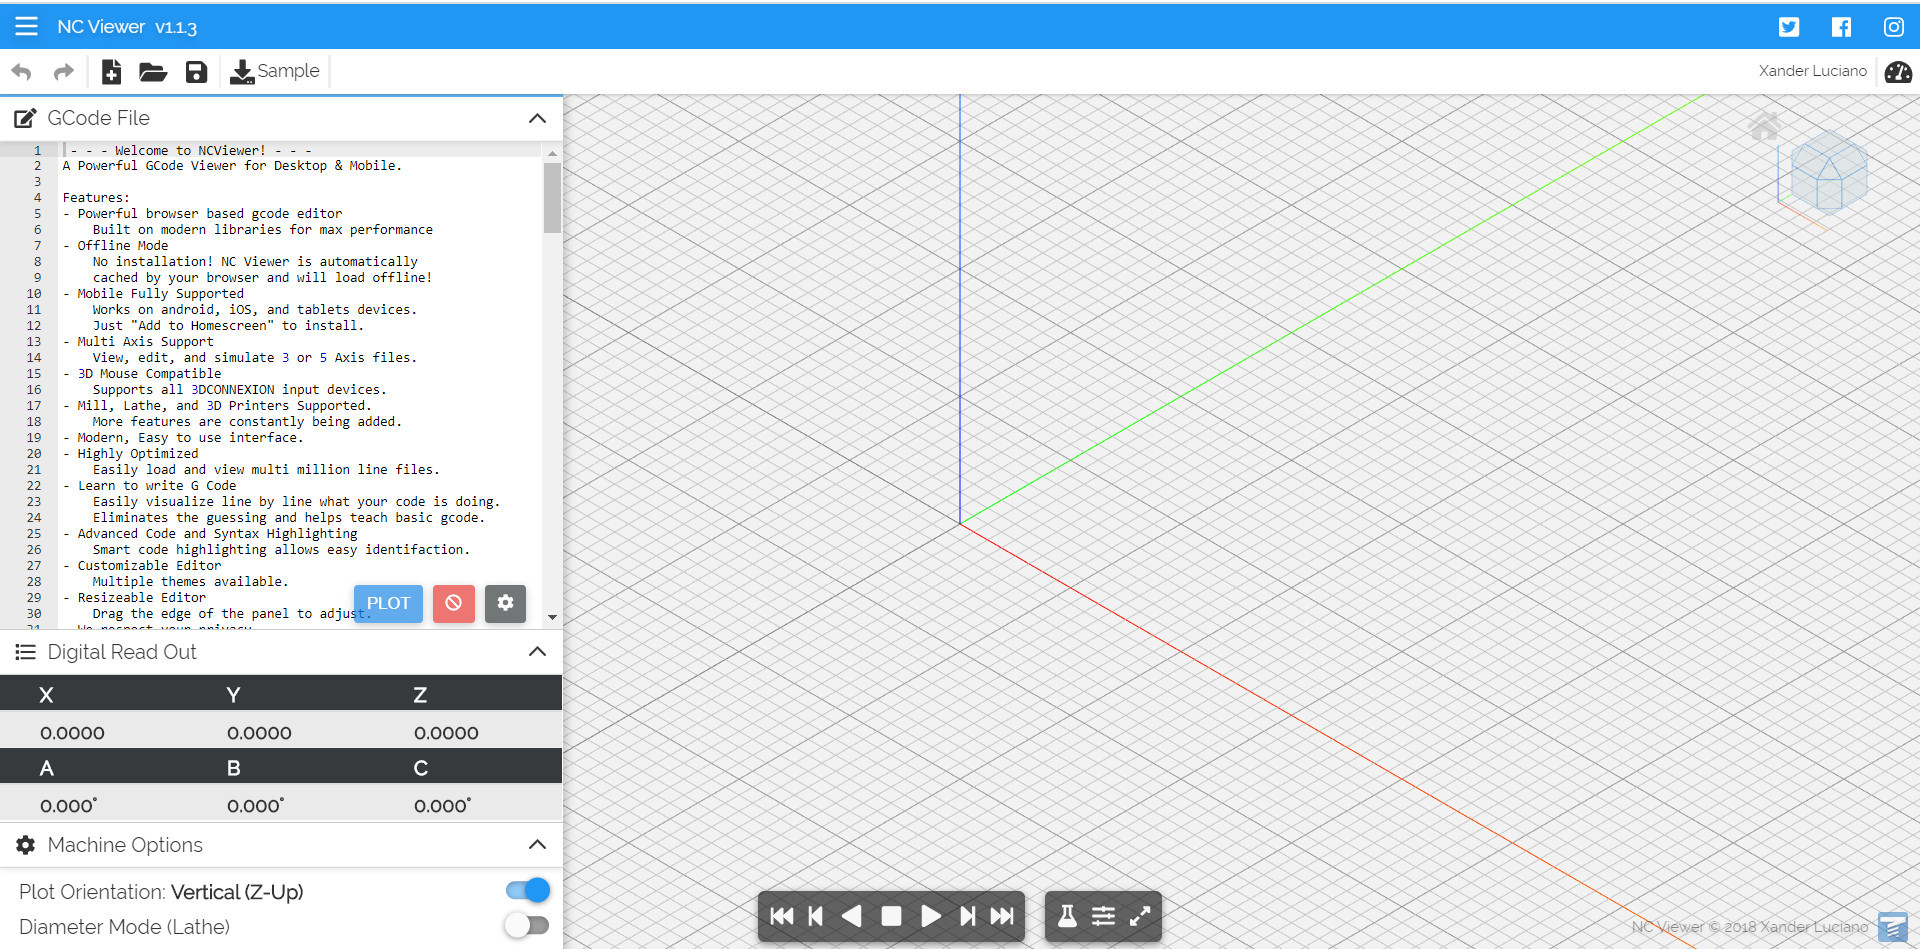This screenshot has width=1920, height=949.
Task: Click the Xander Luciano name
Action: [x=1812, y=71]
